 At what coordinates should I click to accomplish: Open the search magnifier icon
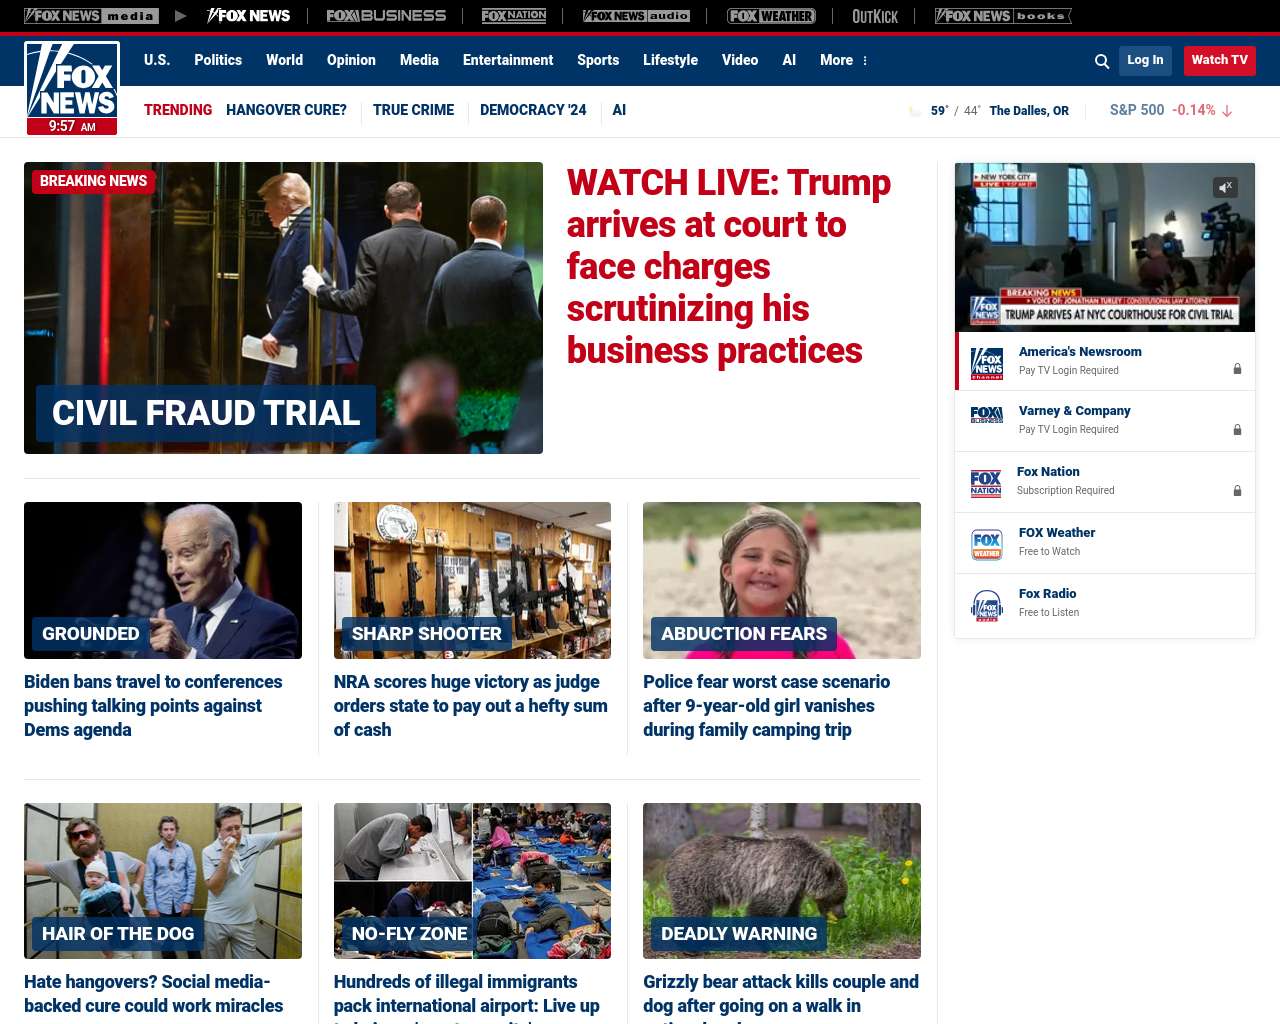point(1102,61)
